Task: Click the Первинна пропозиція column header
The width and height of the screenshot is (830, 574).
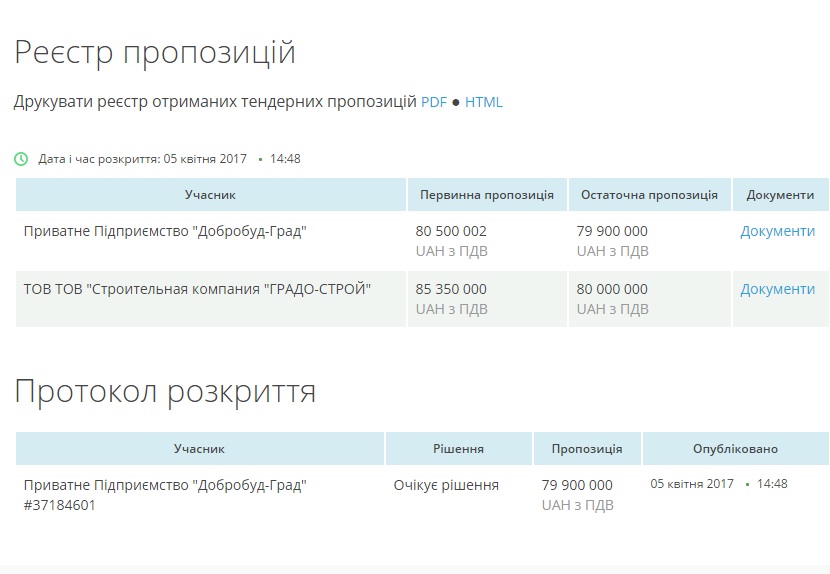Action: [x=487, y=195]
